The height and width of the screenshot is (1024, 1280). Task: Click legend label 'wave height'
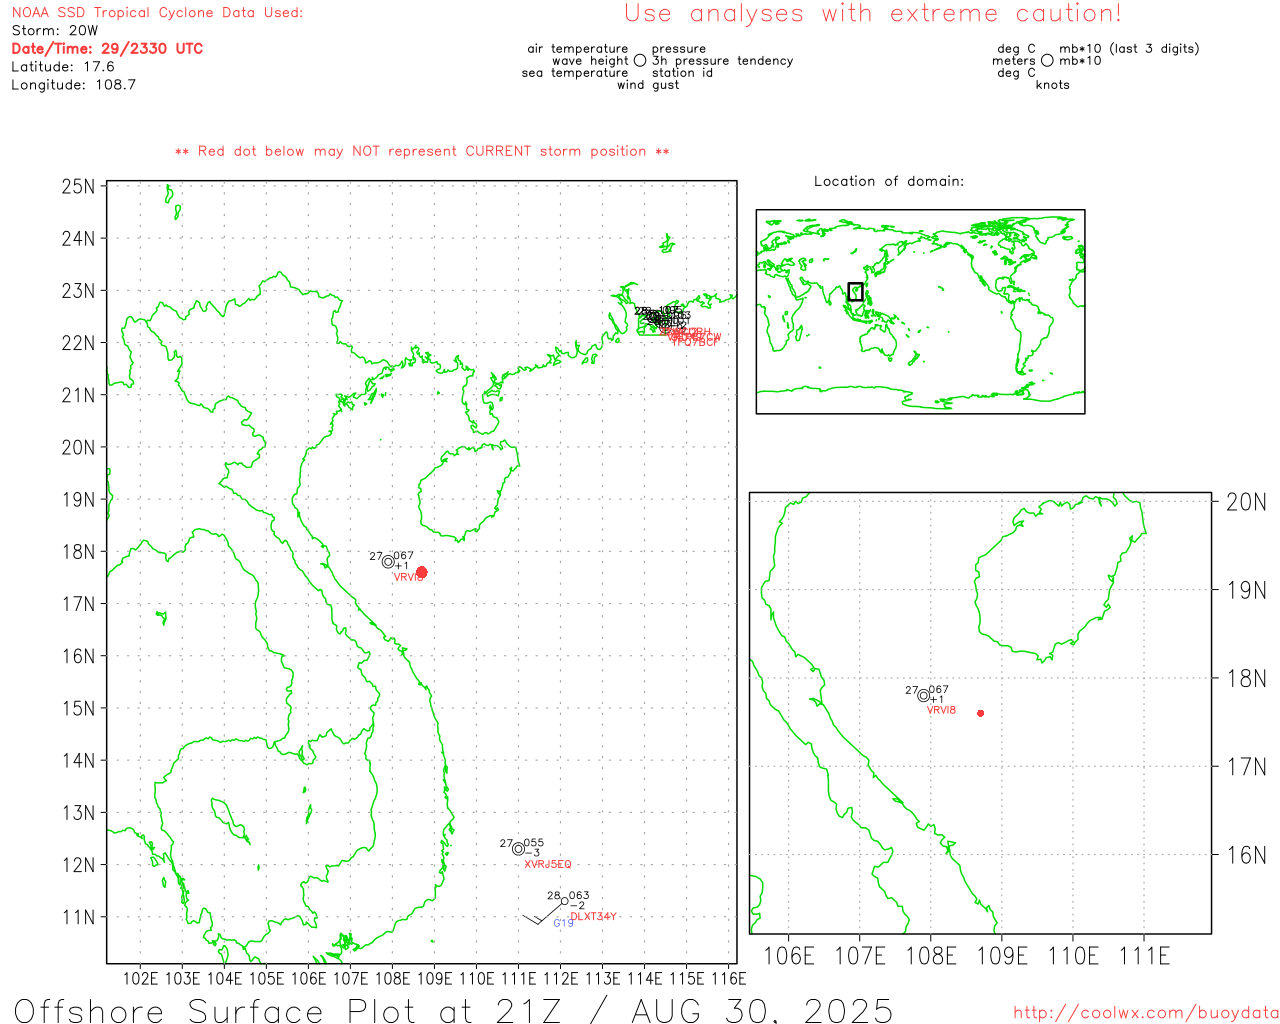(x=590, y=61)
